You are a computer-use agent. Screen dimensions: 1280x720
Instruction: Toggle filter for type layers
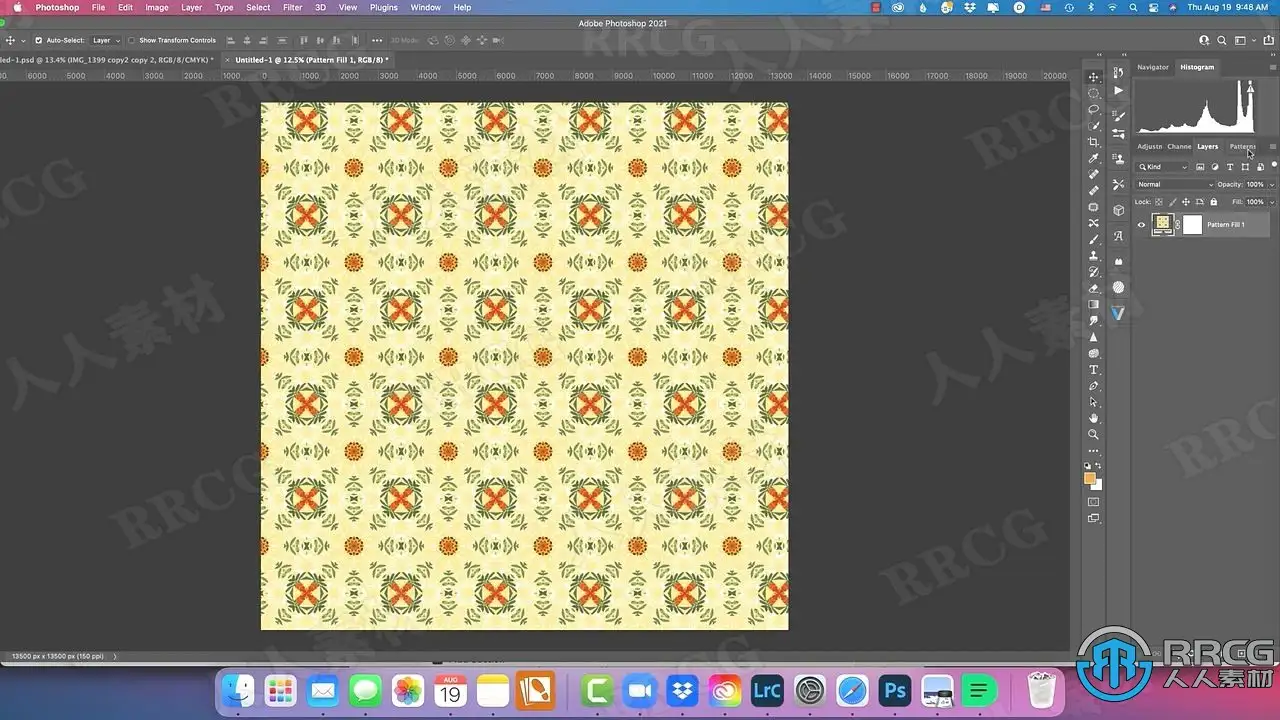[x=1230, y=167]
